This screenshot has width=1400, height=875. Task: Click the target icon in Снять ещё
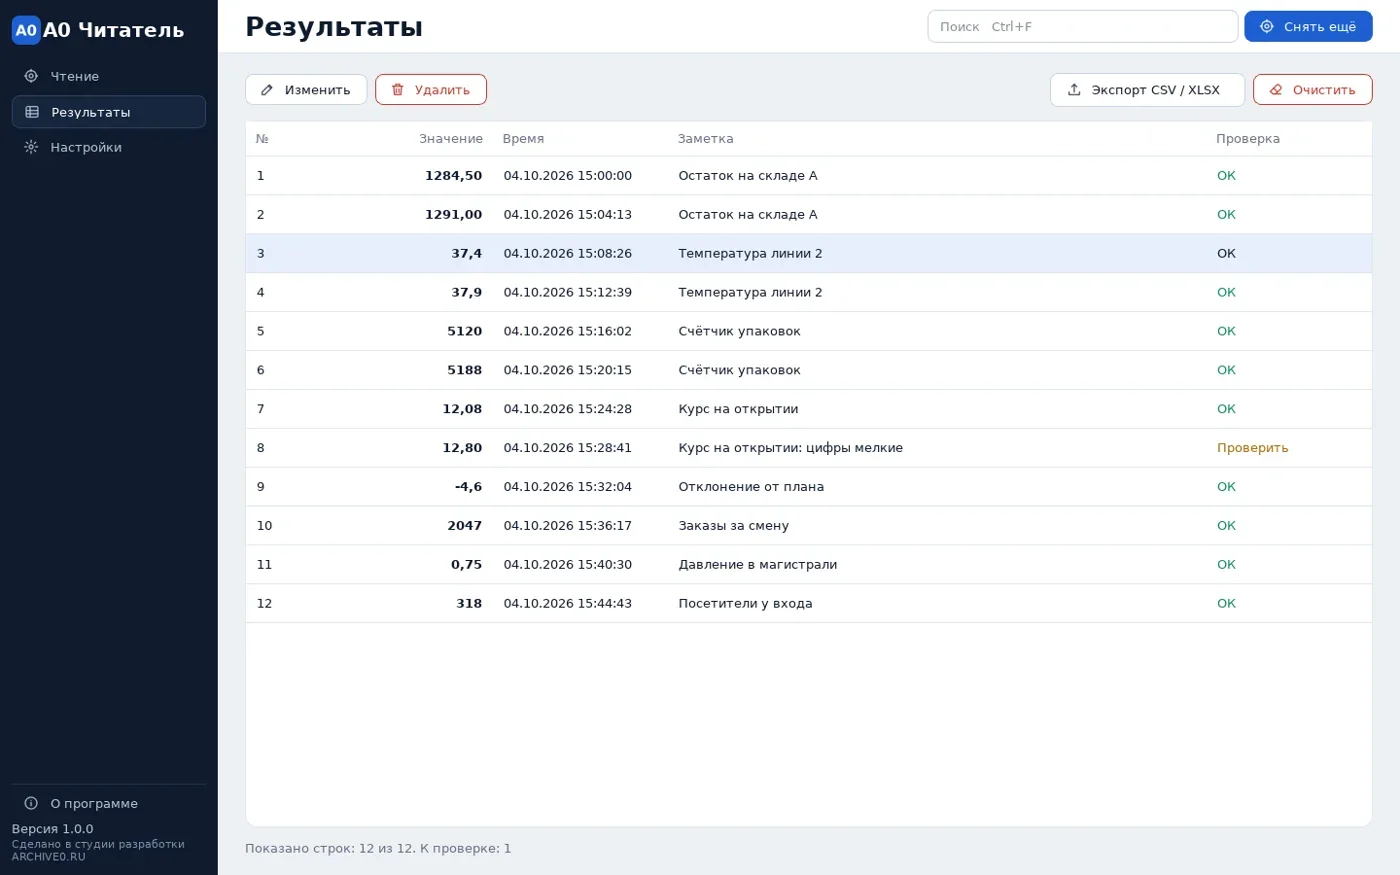coord(1266,27)
